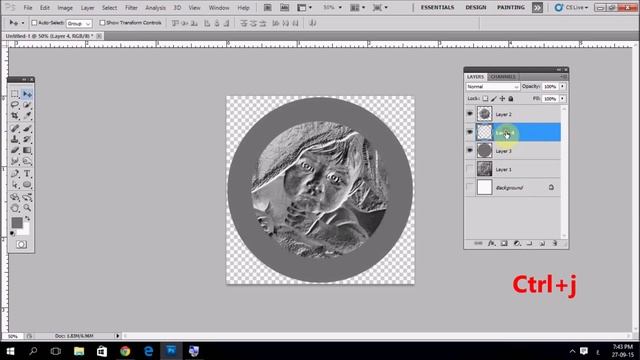Launch Mini Bridge from application bar

tap(284, 7)
